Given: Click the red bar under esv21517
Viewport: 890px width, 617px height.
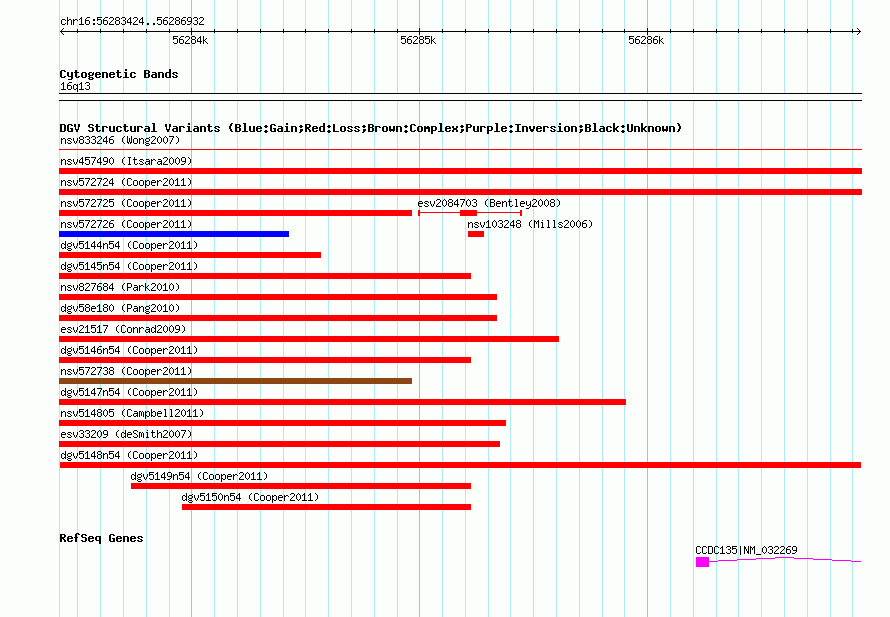Looking at the screenshot, I should point(309,339).
